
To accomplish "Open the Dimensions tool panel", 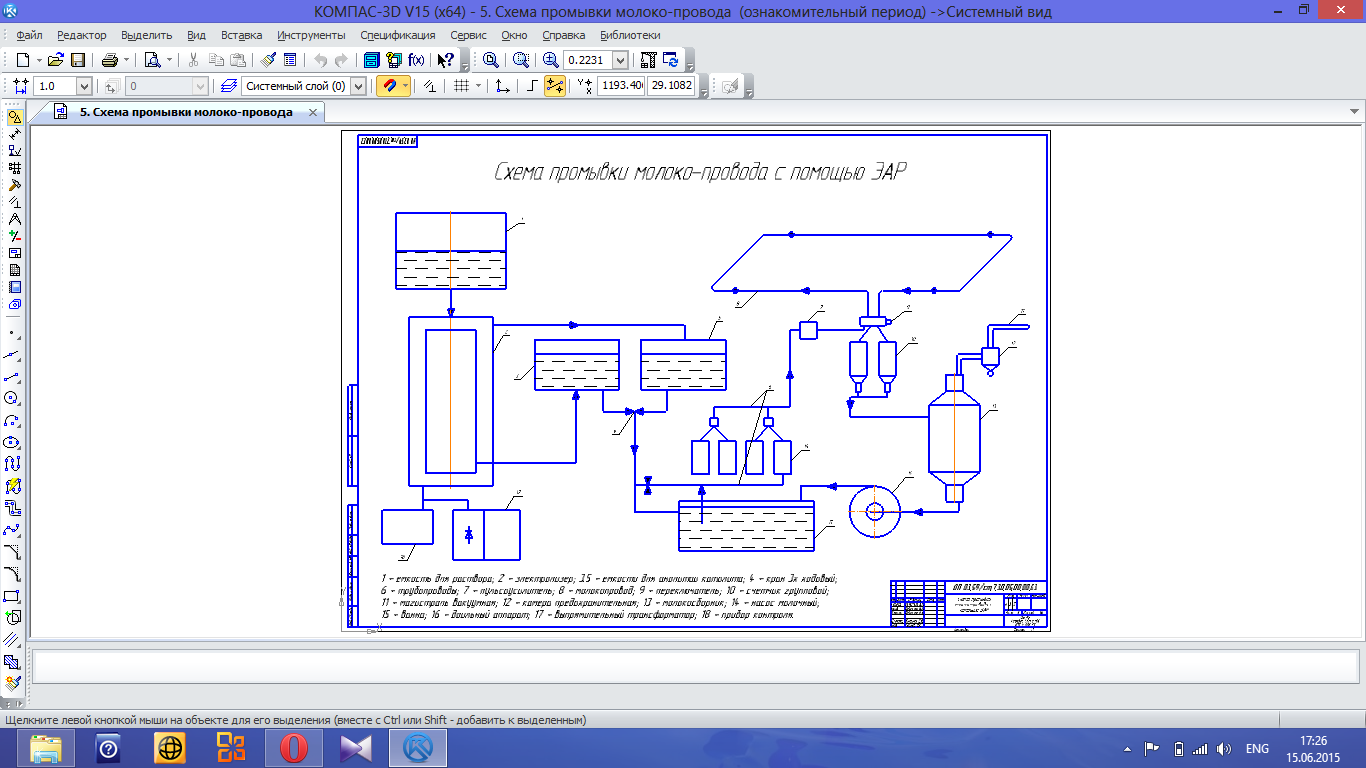I will coord(14,134).
